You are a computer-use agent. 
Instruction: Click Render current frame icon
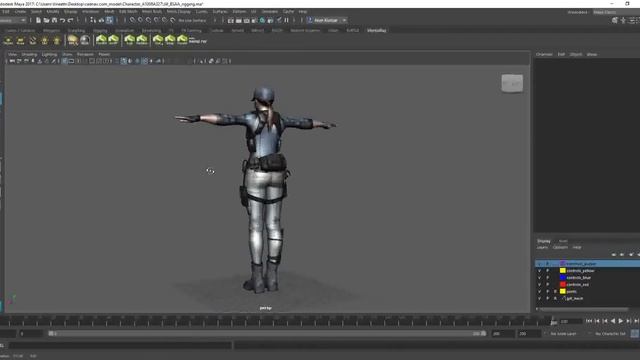tap(239, 20)
